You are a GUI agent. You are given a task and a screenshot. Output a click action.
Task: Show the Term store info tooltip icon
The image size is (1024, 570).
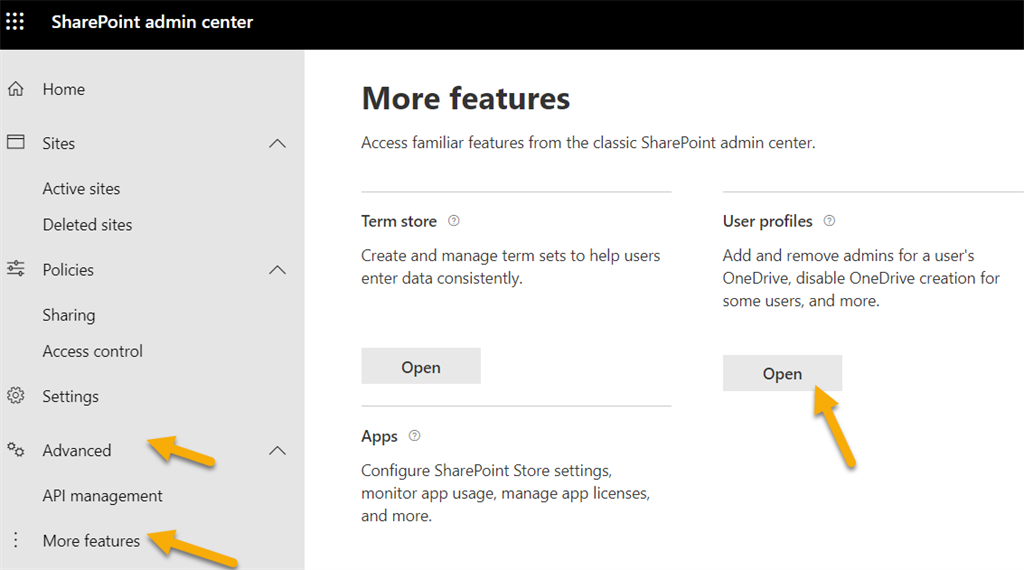coord(453,221)
